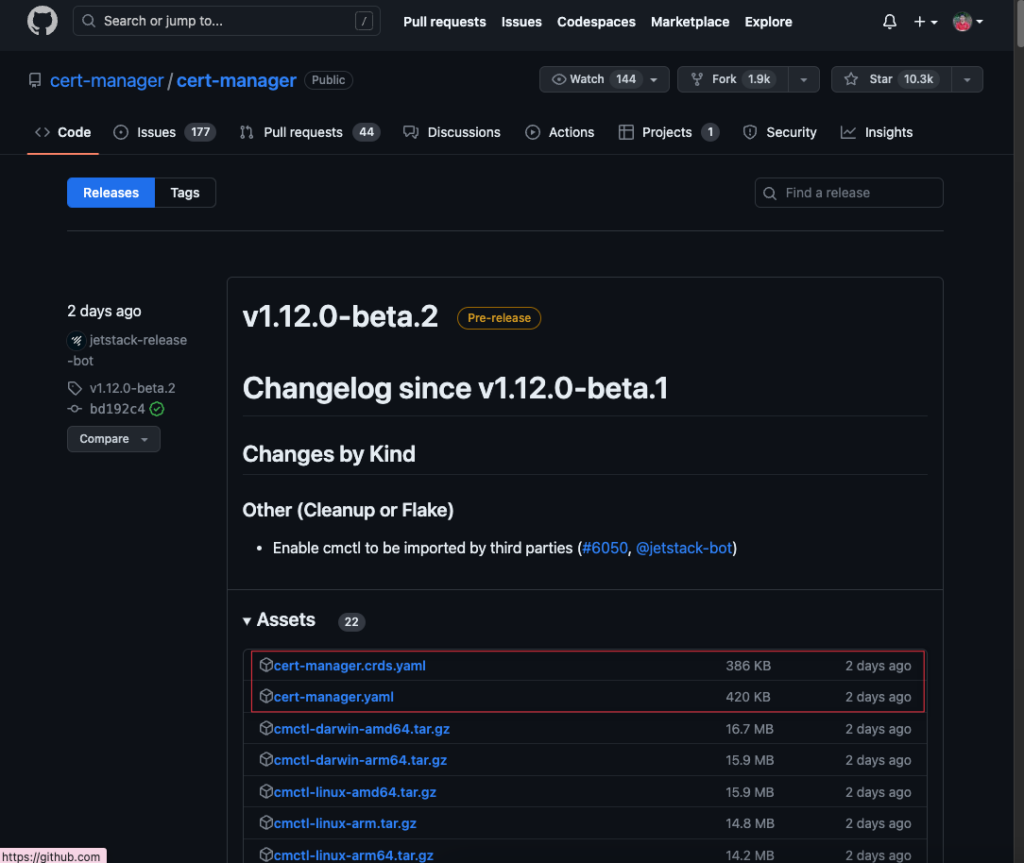This screenshot has height=863, width=1024.
Task: Open cert-manager repository name link
Action: click(x=236, y=80)
